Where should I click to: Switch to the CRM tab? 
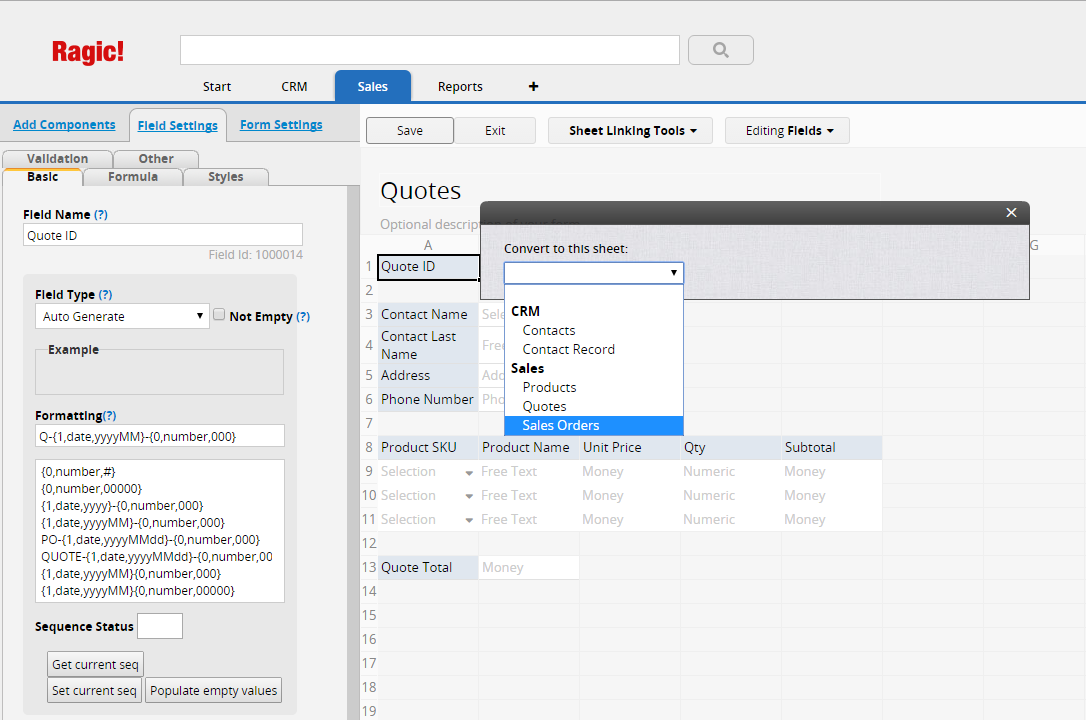click(294, 87)
